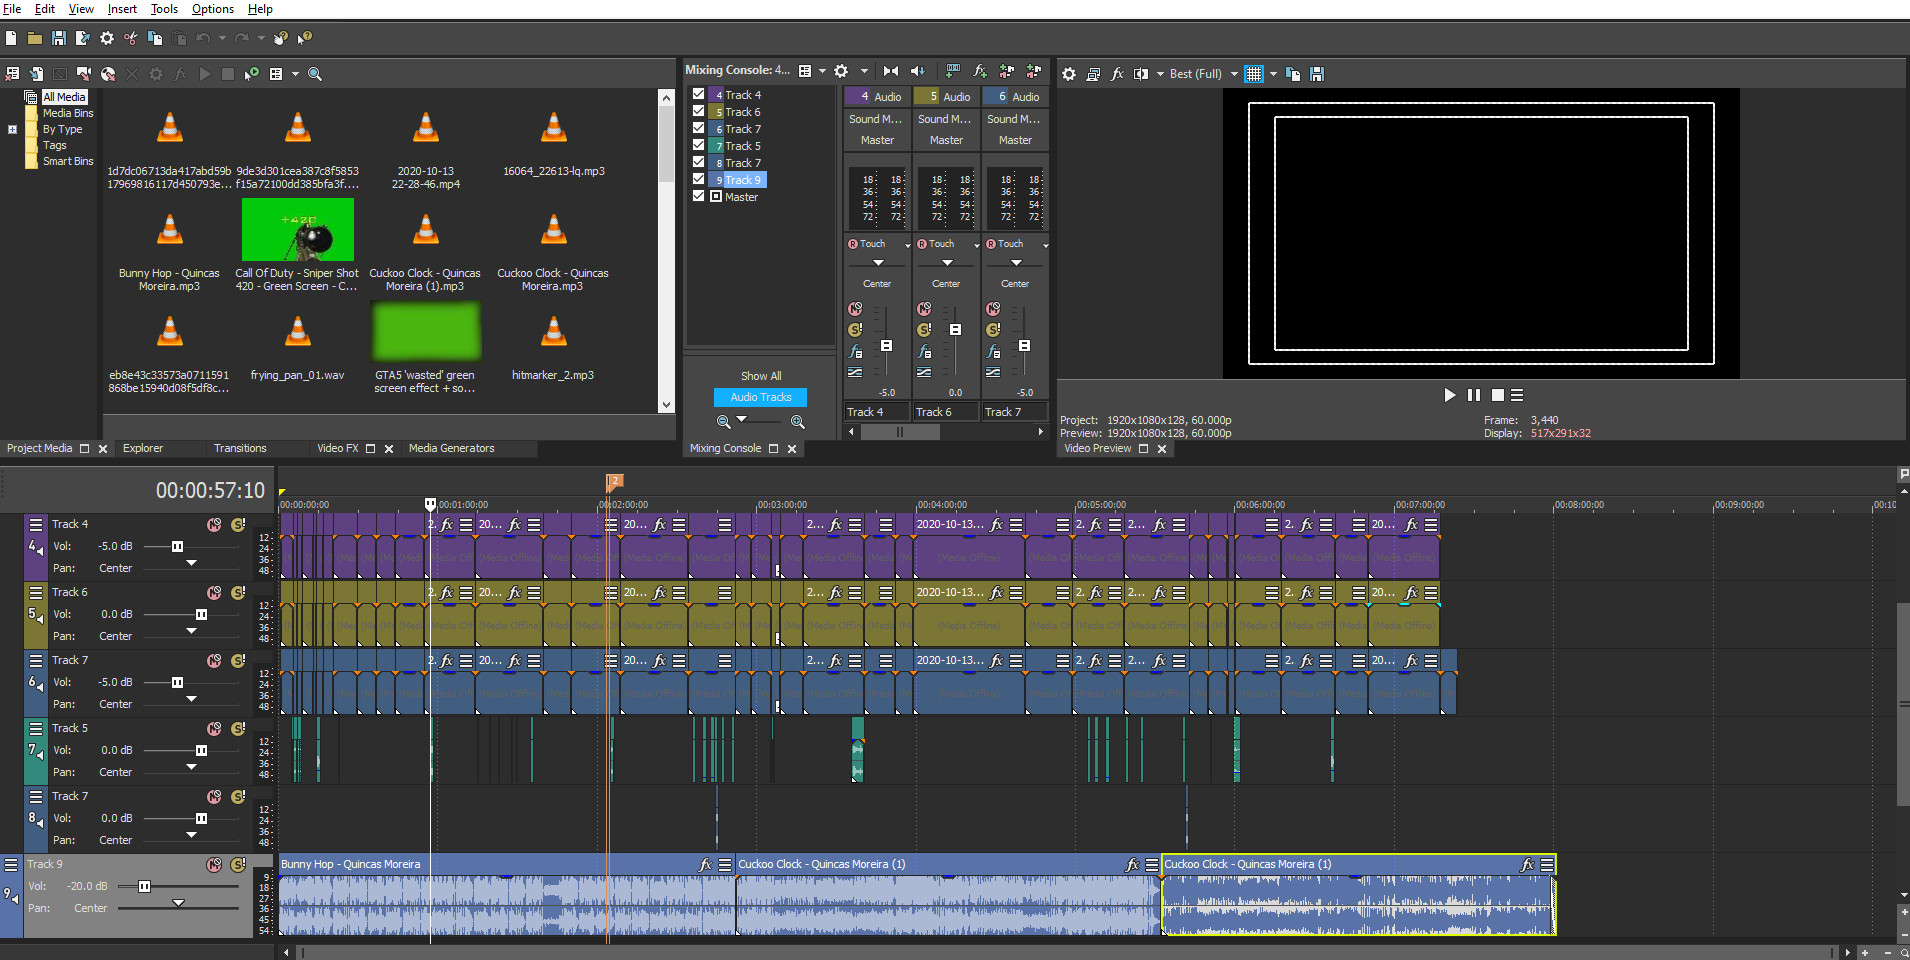1910x960 pixels.
Task: Click Track 6 mixer strip fader handle
Action: 955,329
